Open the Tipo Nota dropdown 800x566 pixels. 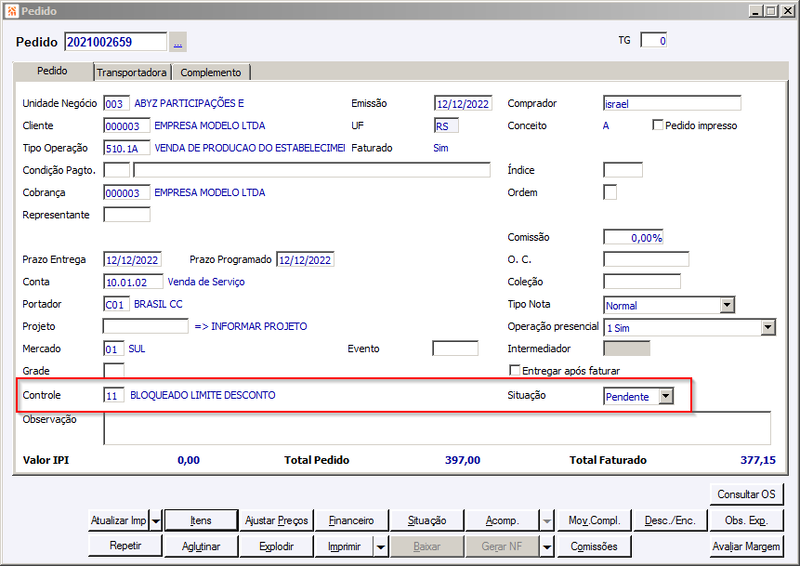pyautogui.click(x=727, y=305)
